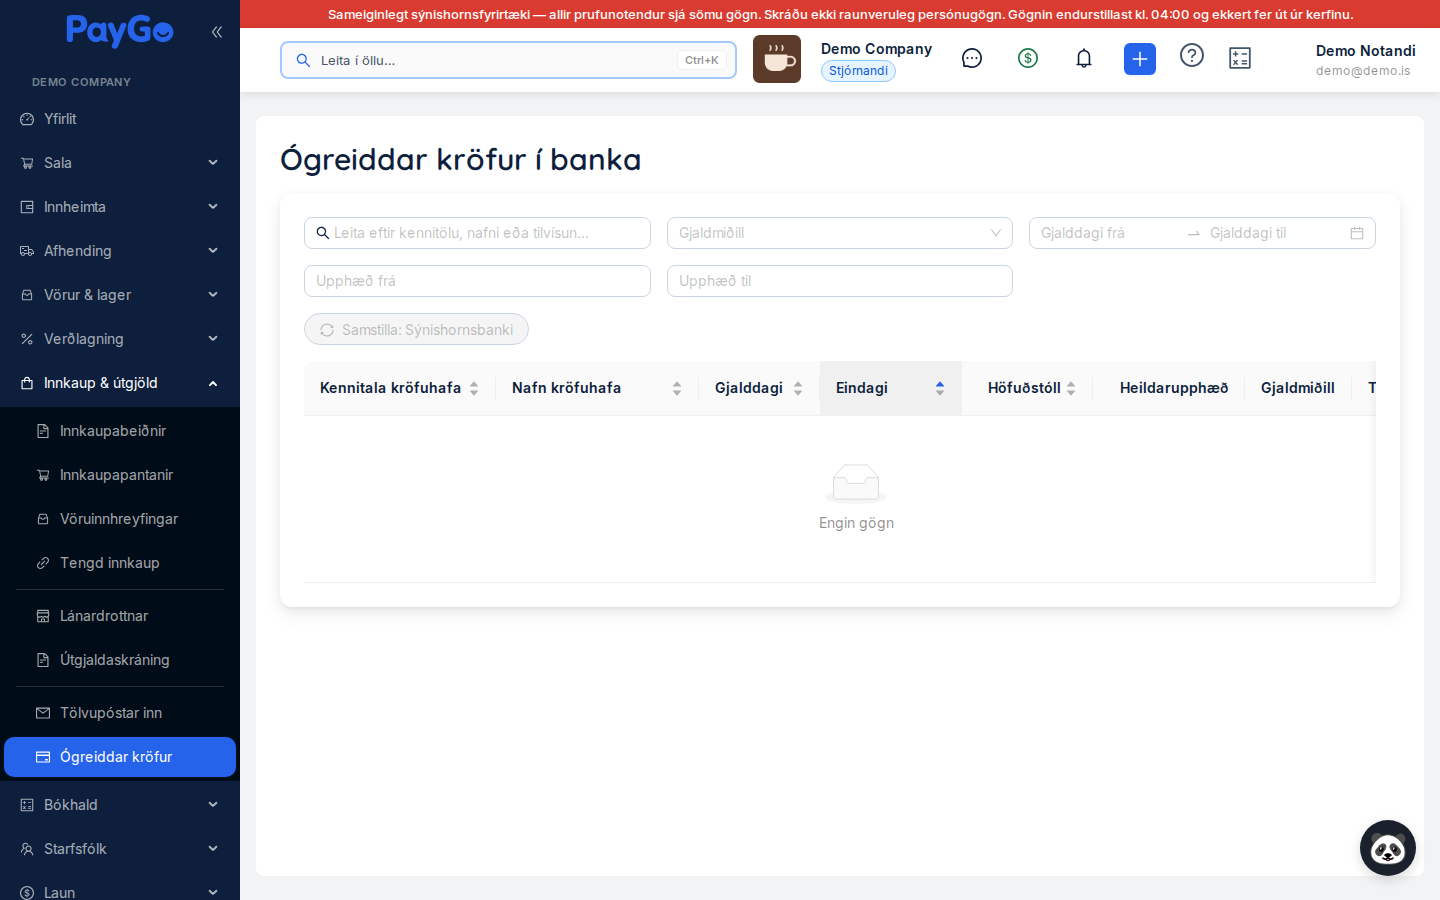Open the help question mark icon
Viewport: 1440px width, 900px height.
coord(1192,56)
